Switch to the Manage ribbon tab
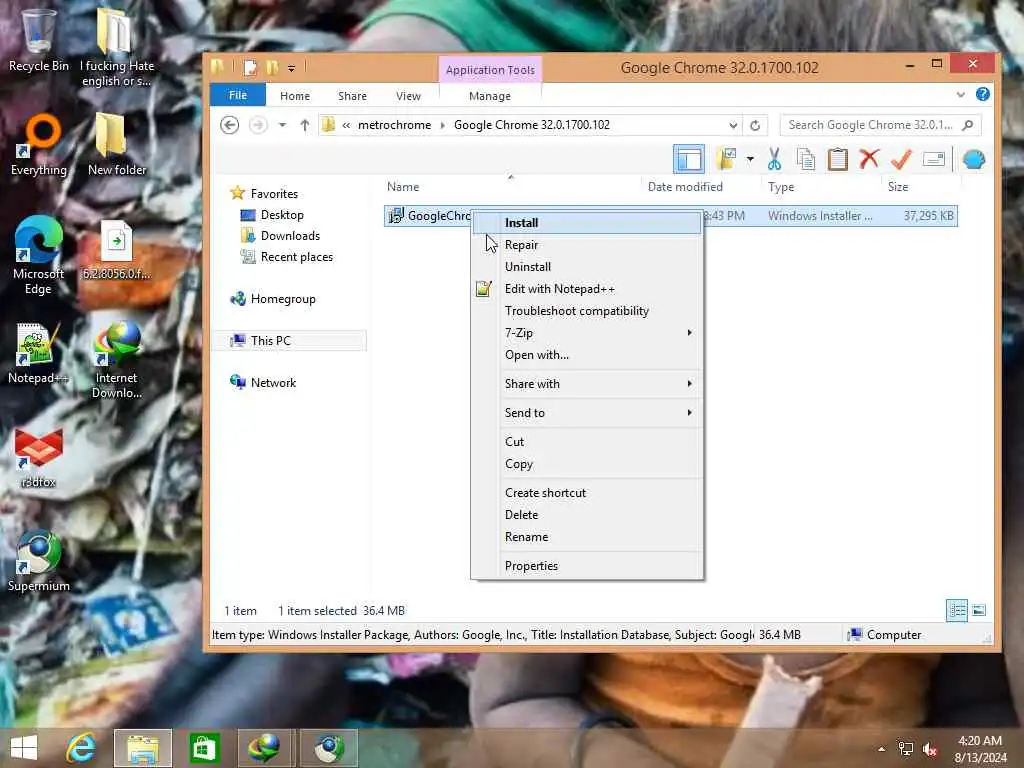The height and width of the screenshot is (768, 1024). pyautogui.click(x=490, y=96)
